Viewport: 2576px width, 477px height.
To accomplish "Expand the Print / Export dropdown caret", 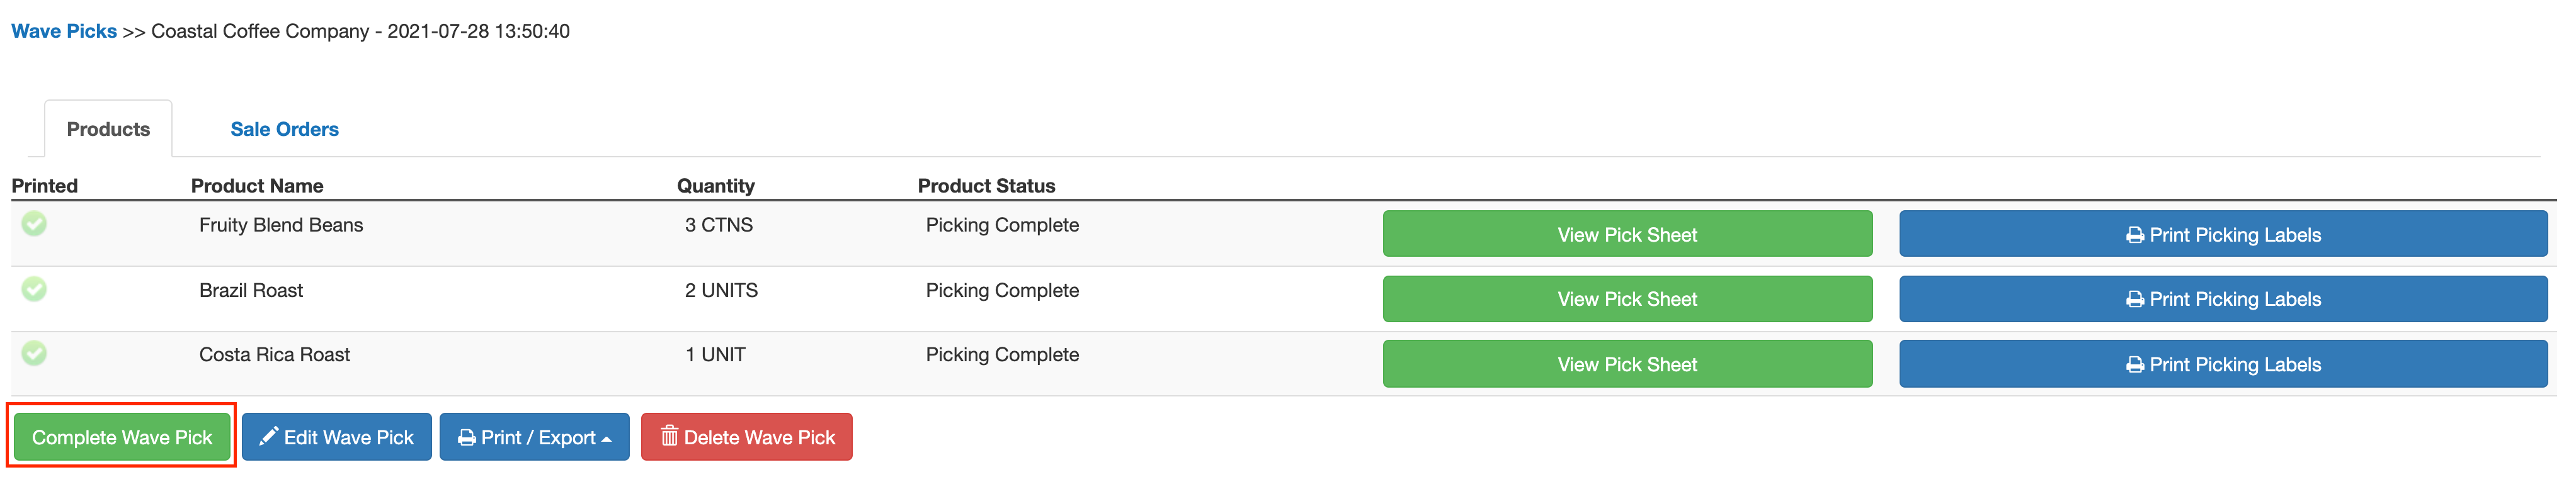I will pos(606,439).
